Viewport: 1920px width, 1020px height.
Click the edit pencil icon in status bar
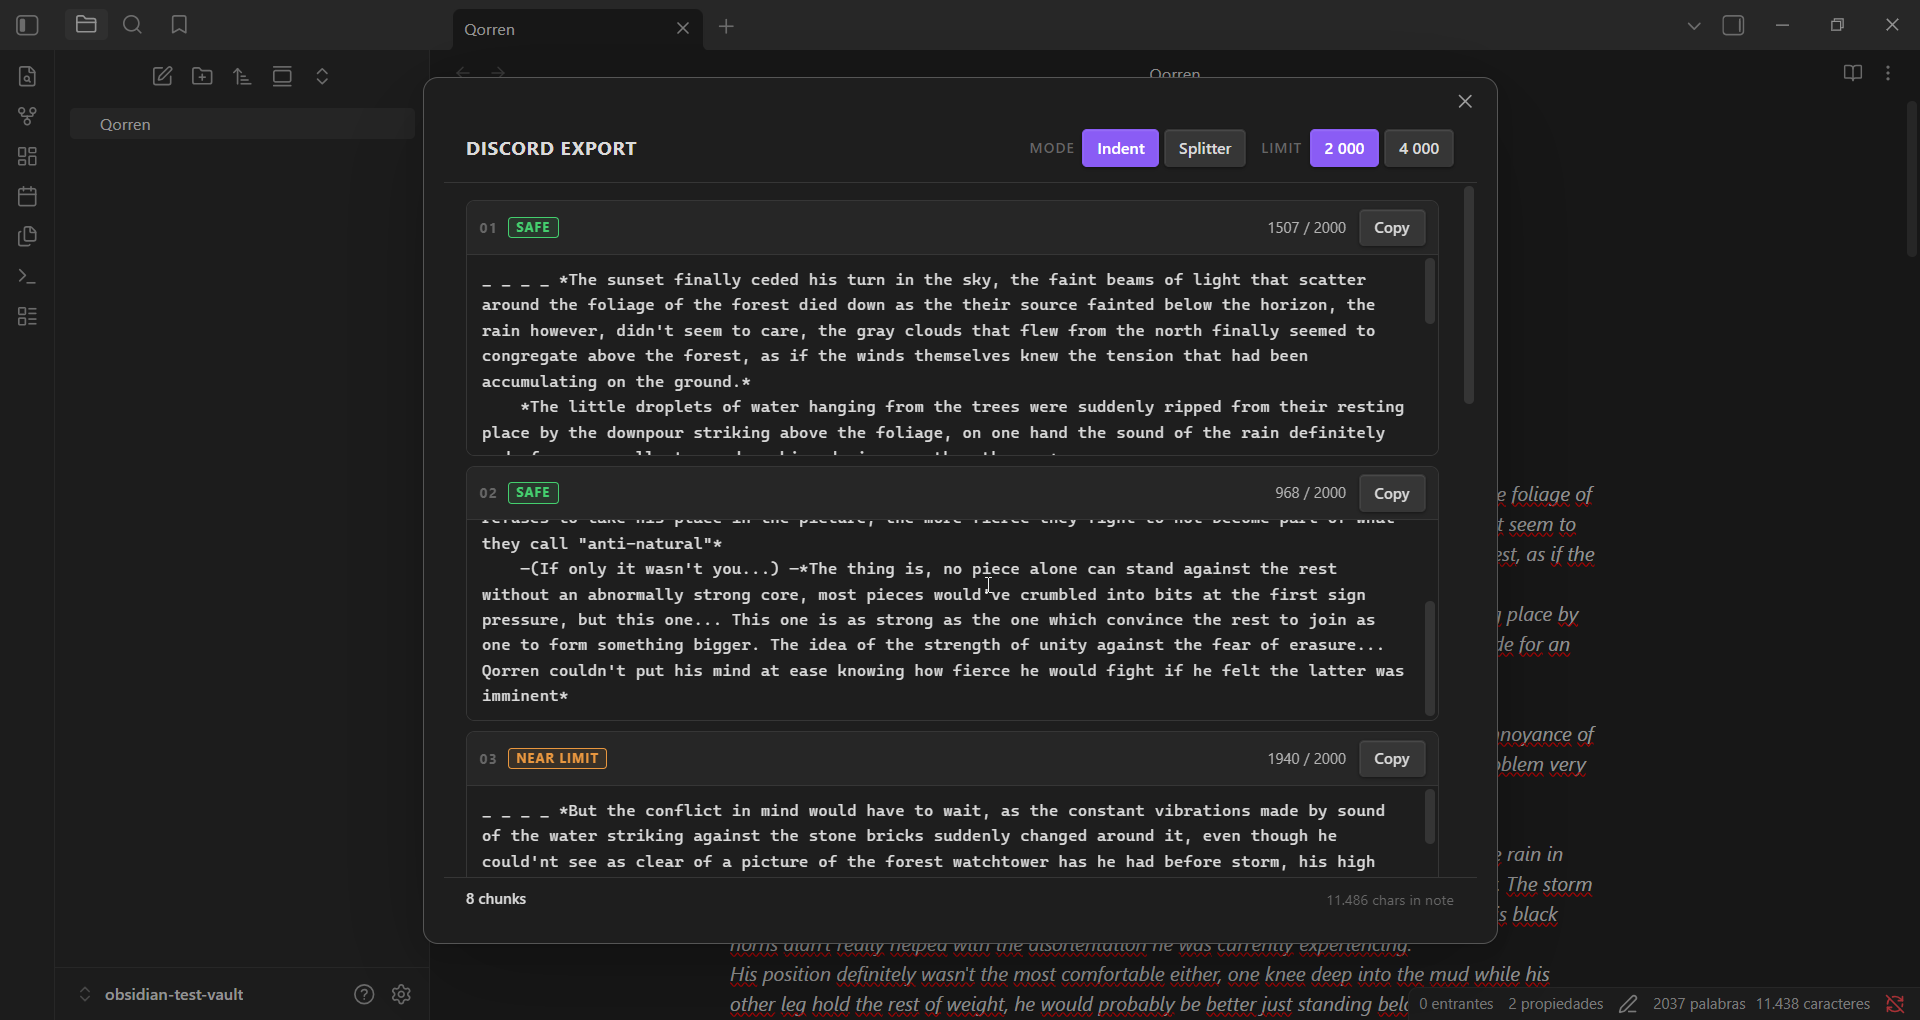click(1629, 1004)
